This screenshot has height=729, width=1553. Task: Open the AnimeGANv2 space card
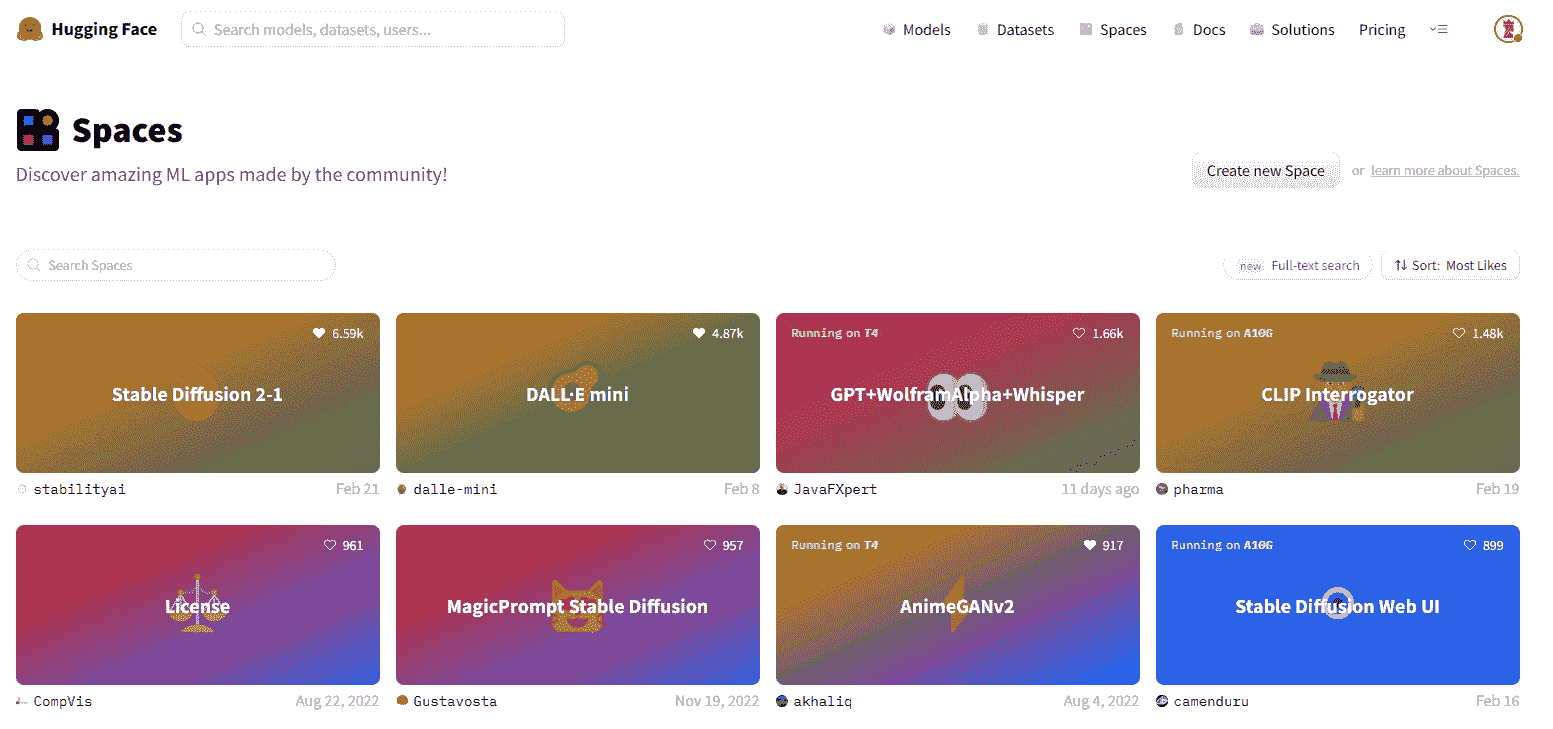958,605
